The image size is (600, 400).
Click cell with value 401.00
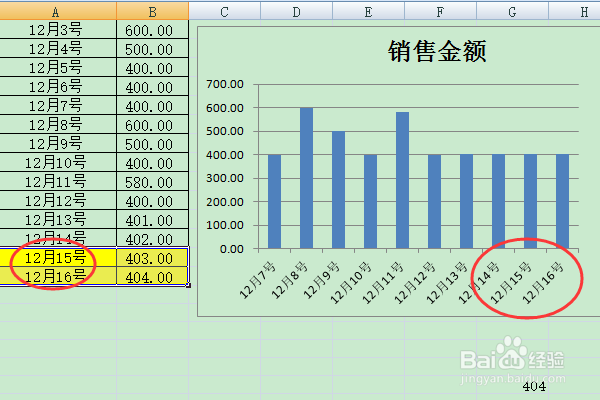click(152, 219)
